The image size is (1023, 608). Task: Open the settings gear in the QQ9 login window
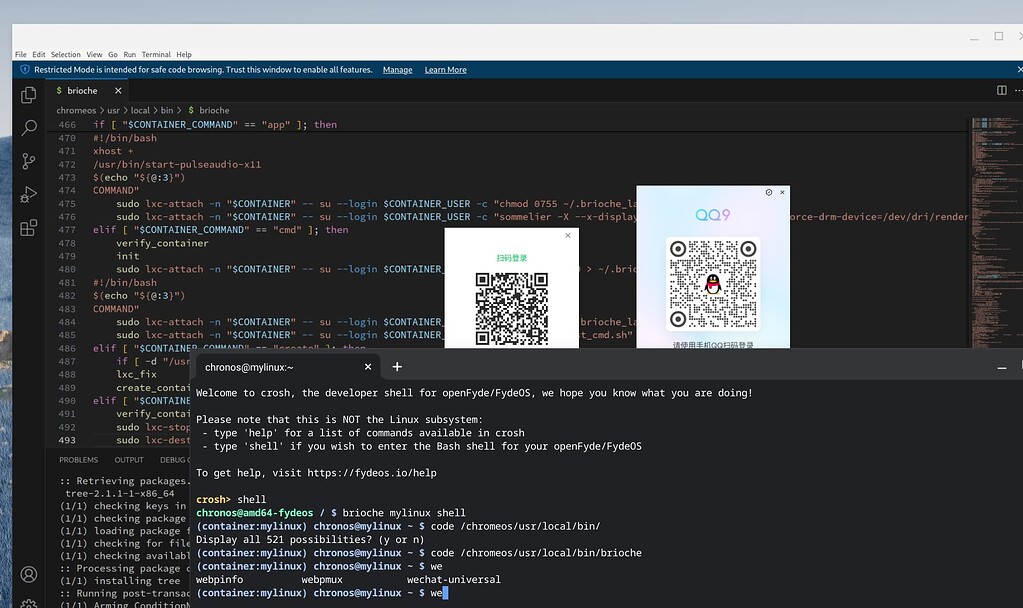[769, 192]
